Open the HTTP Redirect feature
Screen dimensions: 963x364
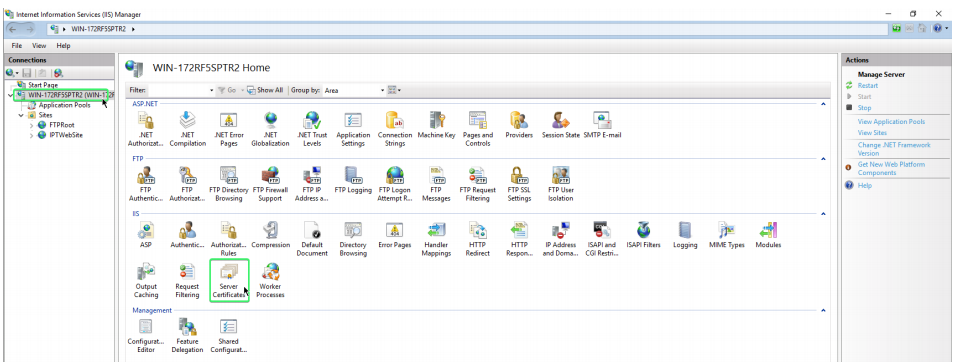coord(478,239)
